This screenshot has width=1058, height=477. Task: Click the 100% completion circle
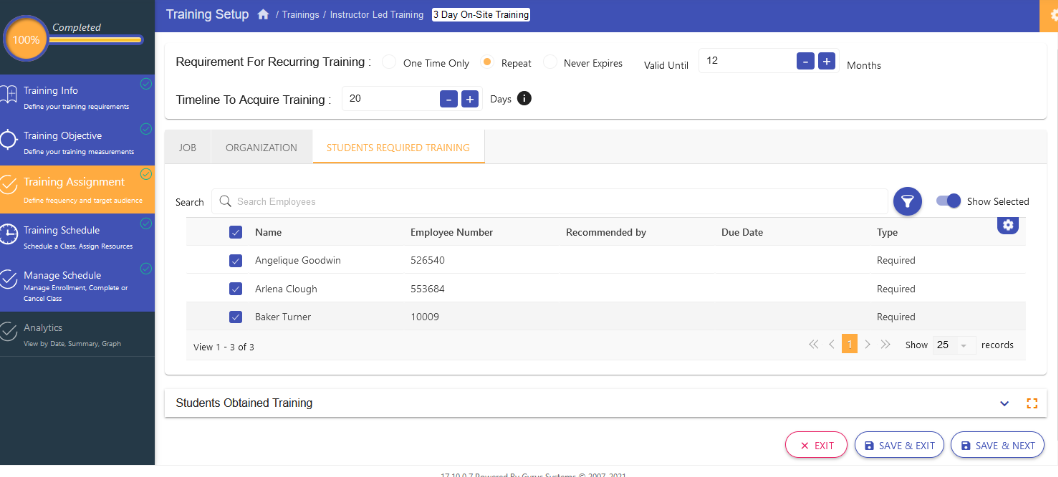(x=26, y=39)
